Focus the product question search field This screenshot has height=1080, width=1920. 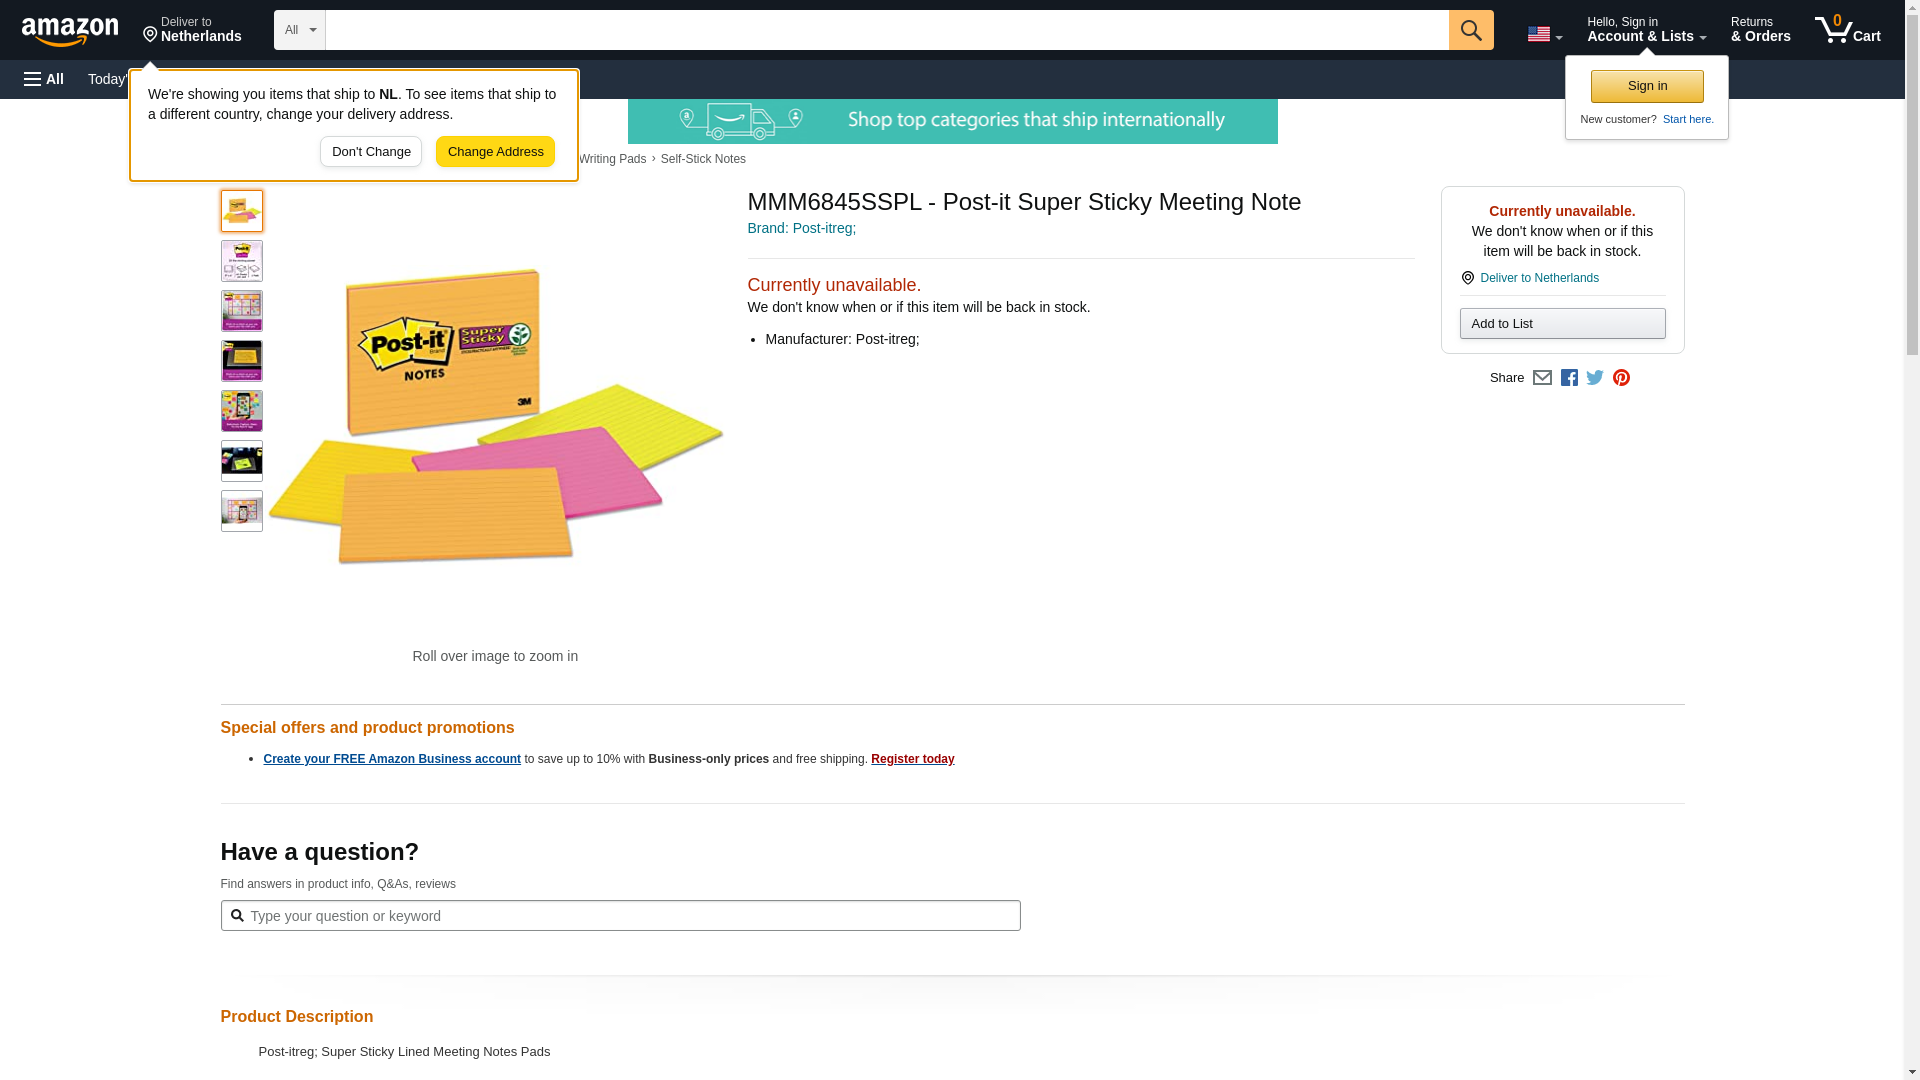(620, 916)
